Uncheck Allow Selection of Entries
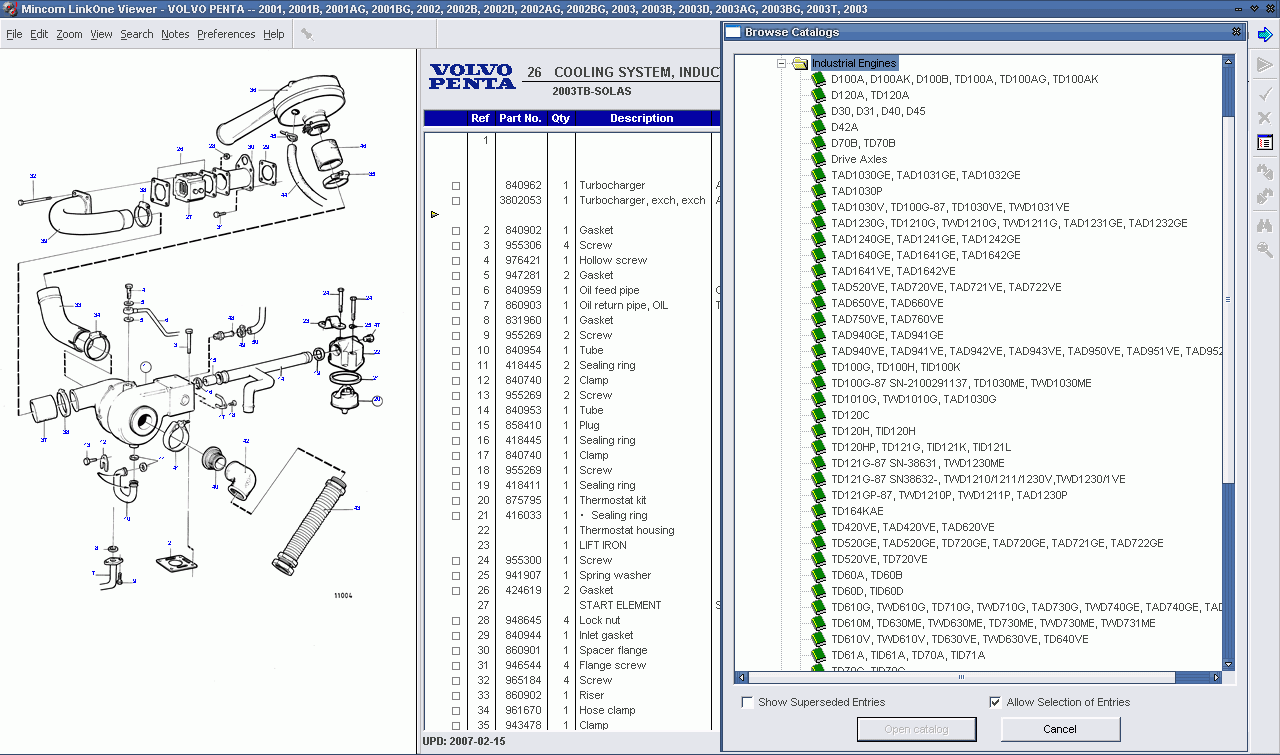Screen dimensions: 1280x755 click(995, 702)
